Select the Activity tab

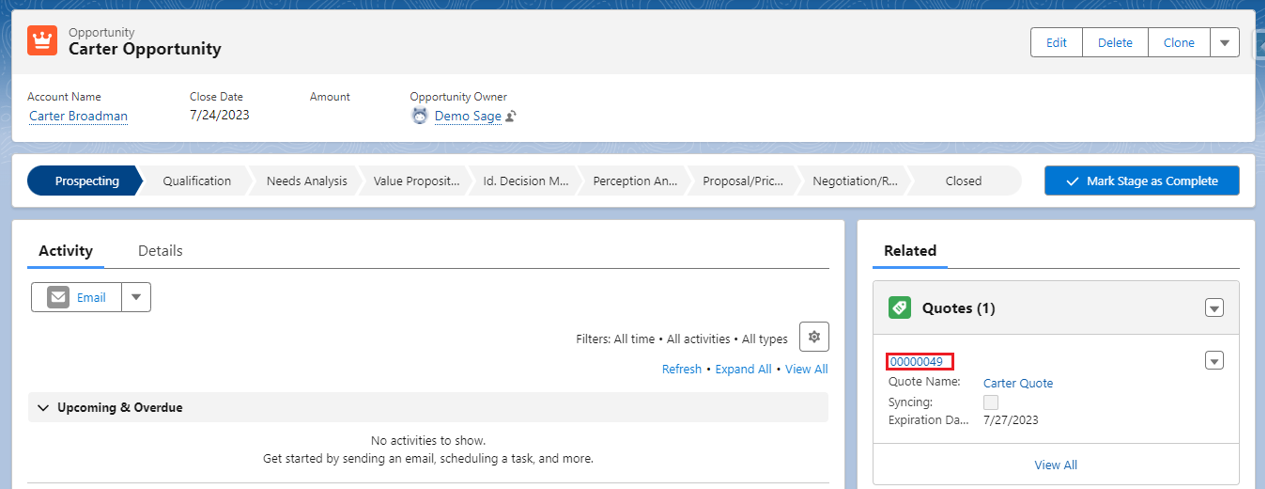point(66,251)
